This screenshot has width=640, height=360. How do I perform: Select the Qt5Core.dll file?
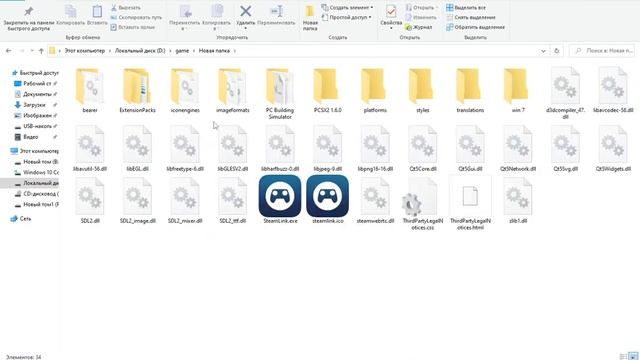[423, 148]
